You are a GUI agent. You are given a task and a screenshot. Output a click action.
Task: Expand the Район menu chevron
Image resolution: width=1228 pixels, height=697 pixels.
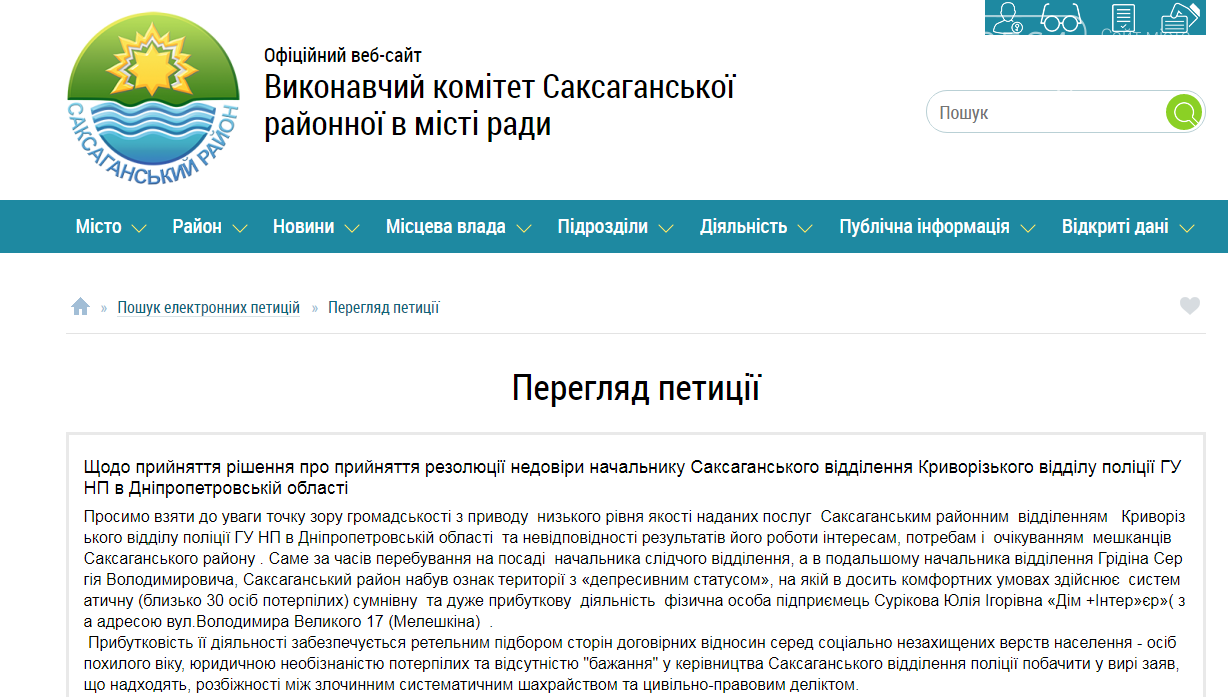point(240,228)
